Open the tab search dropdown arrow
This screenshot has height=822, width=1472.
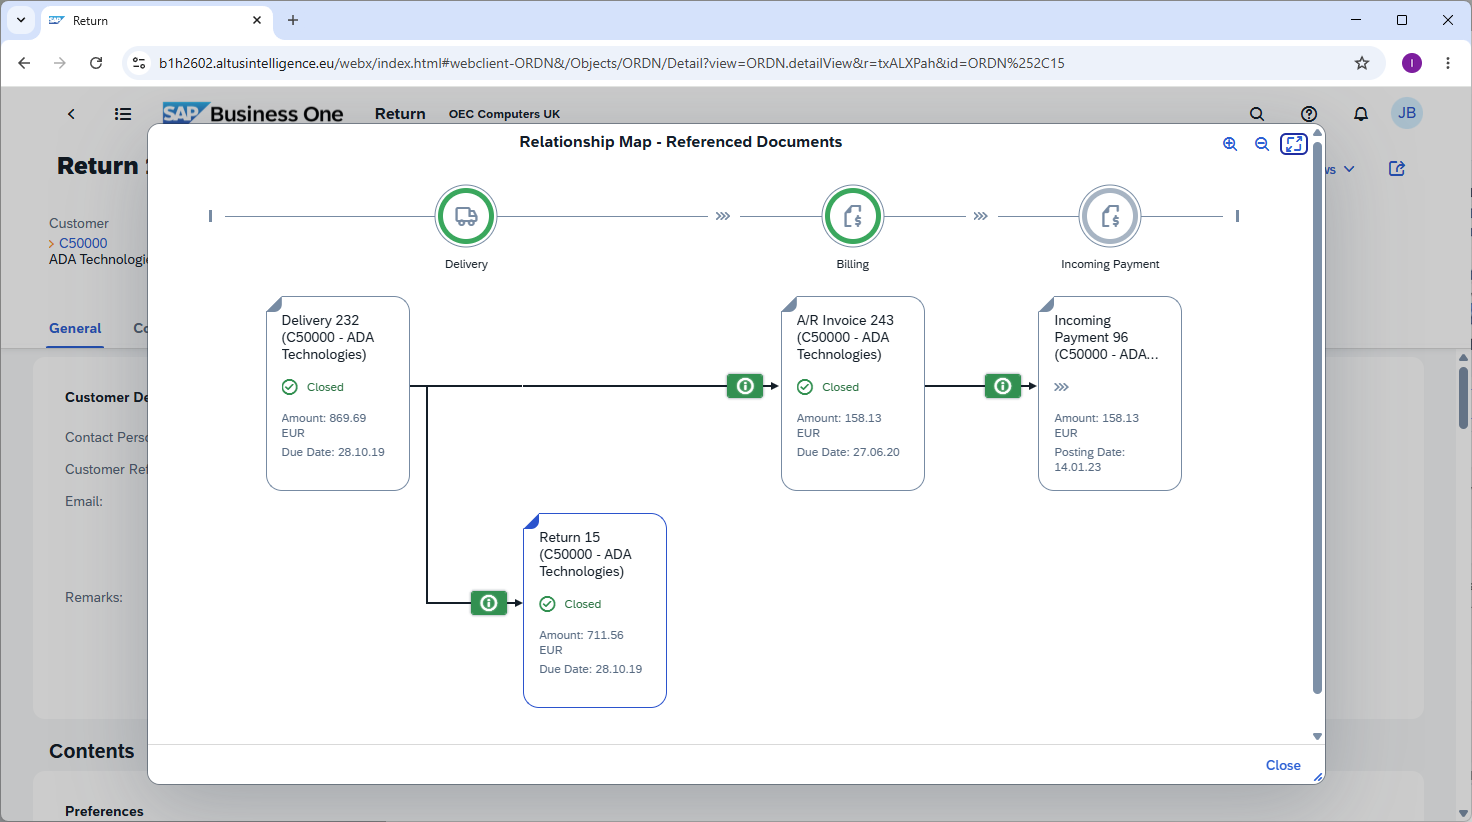click(x=20, y=20)
